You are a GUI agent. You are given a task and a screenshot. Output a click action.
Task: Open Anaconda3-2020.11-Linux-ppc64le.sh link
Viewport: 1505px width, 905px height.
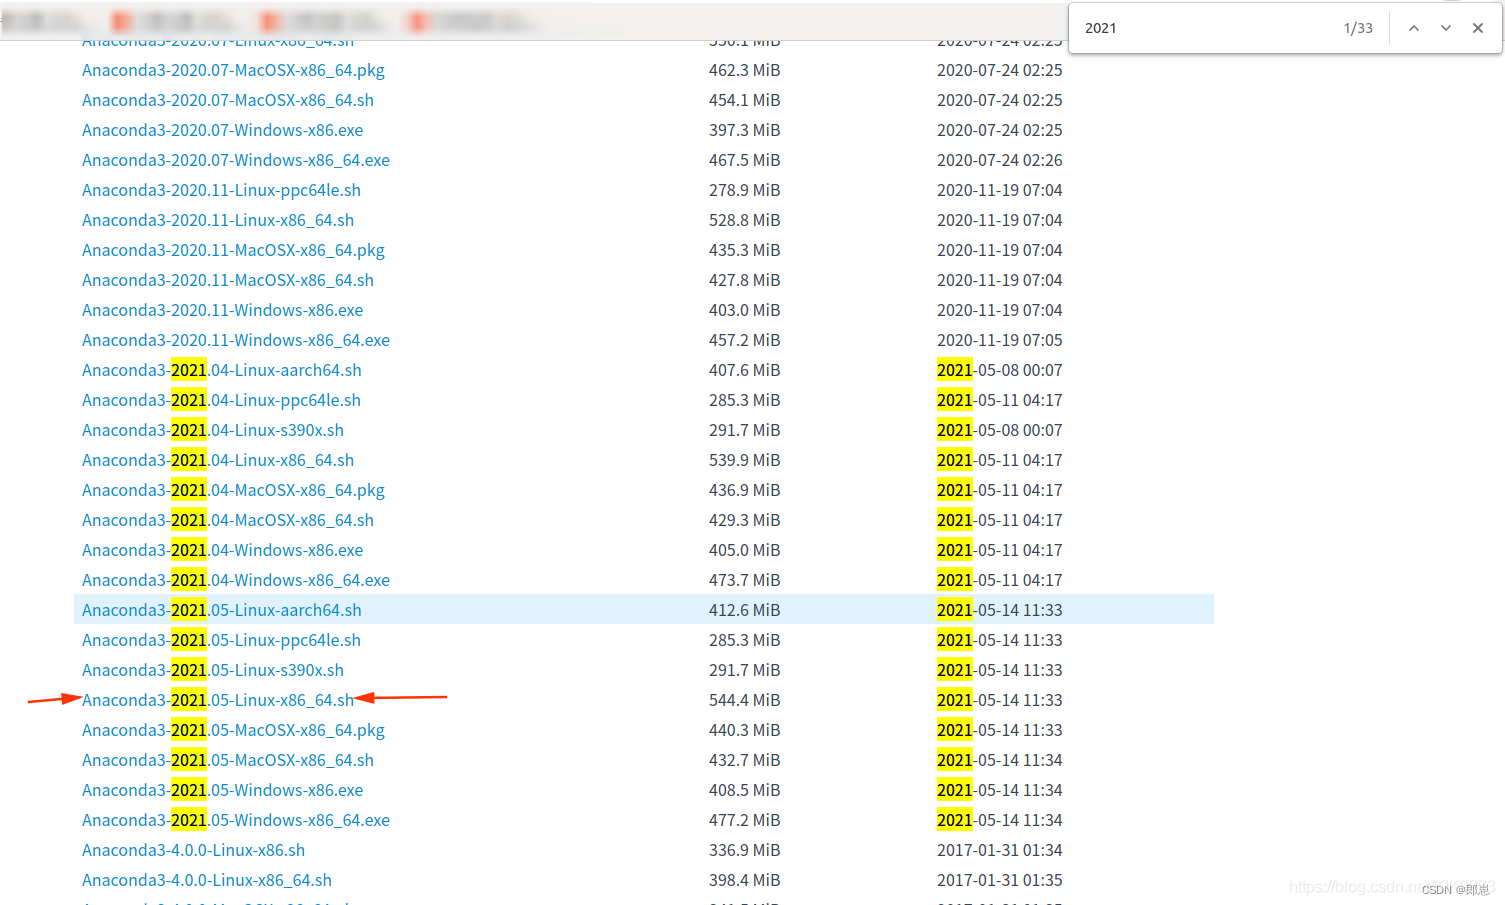tap(221, 190)
